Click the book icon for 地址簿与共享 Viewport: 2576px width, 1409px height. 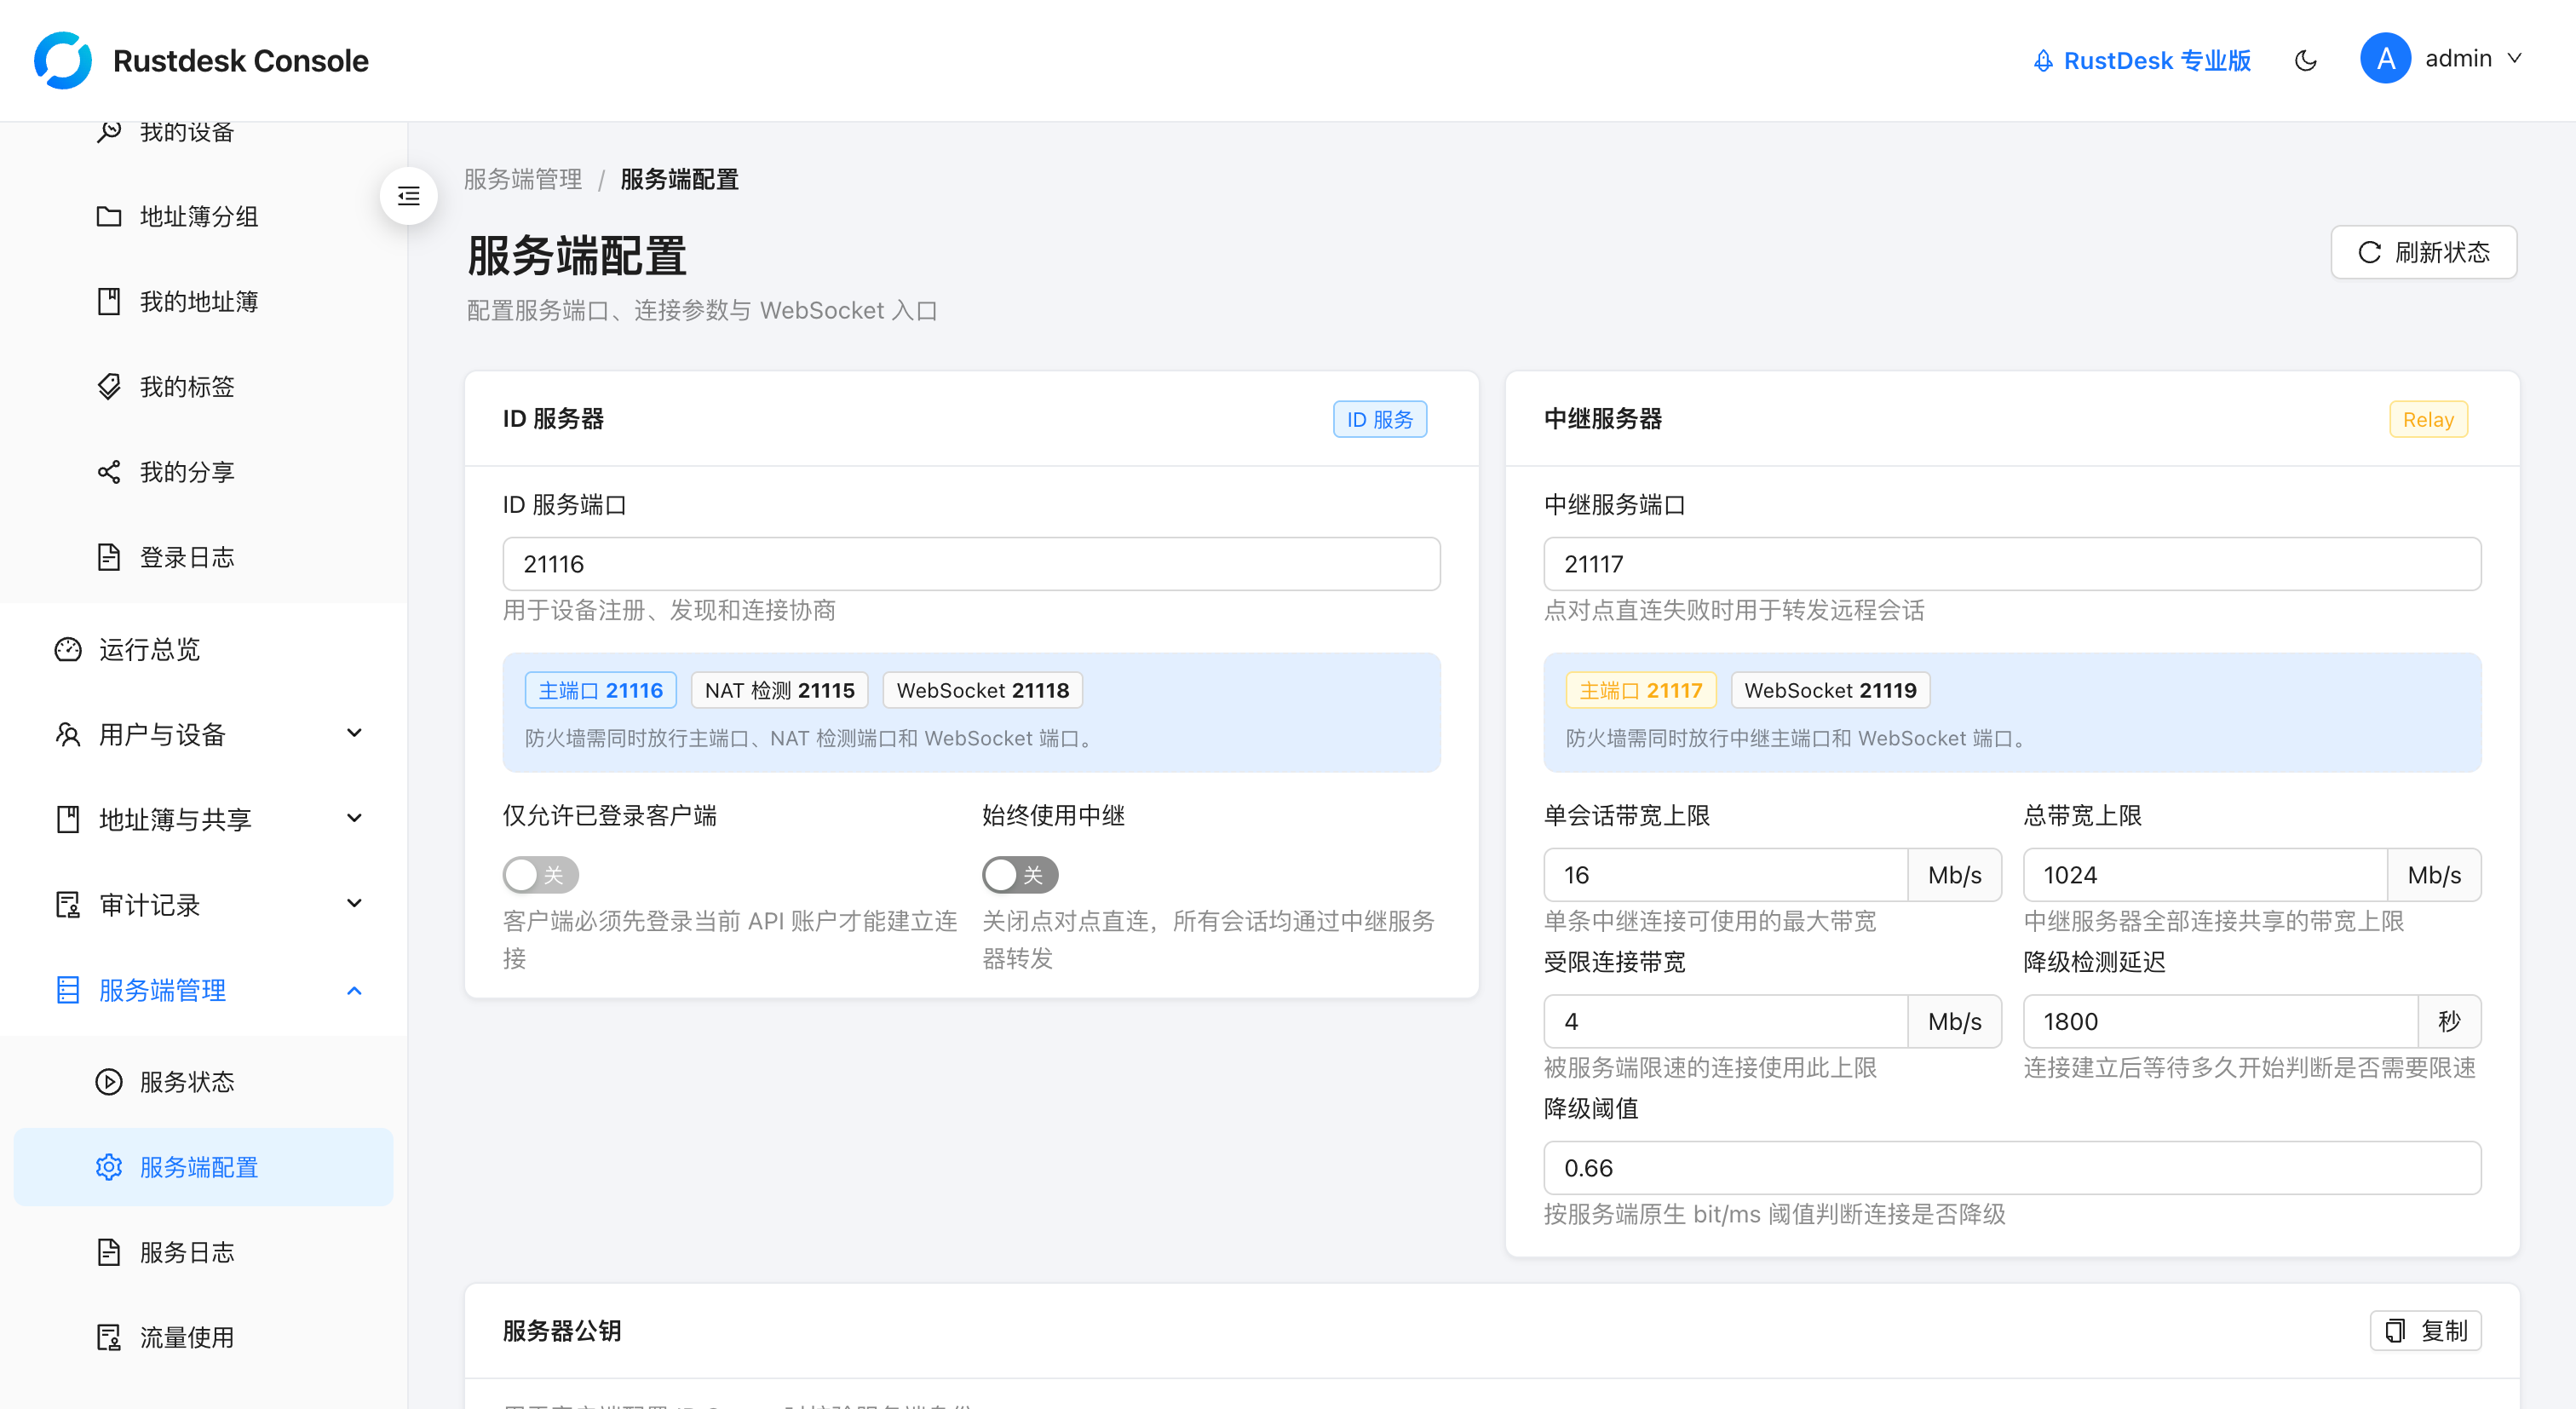[x=68, y=819]
